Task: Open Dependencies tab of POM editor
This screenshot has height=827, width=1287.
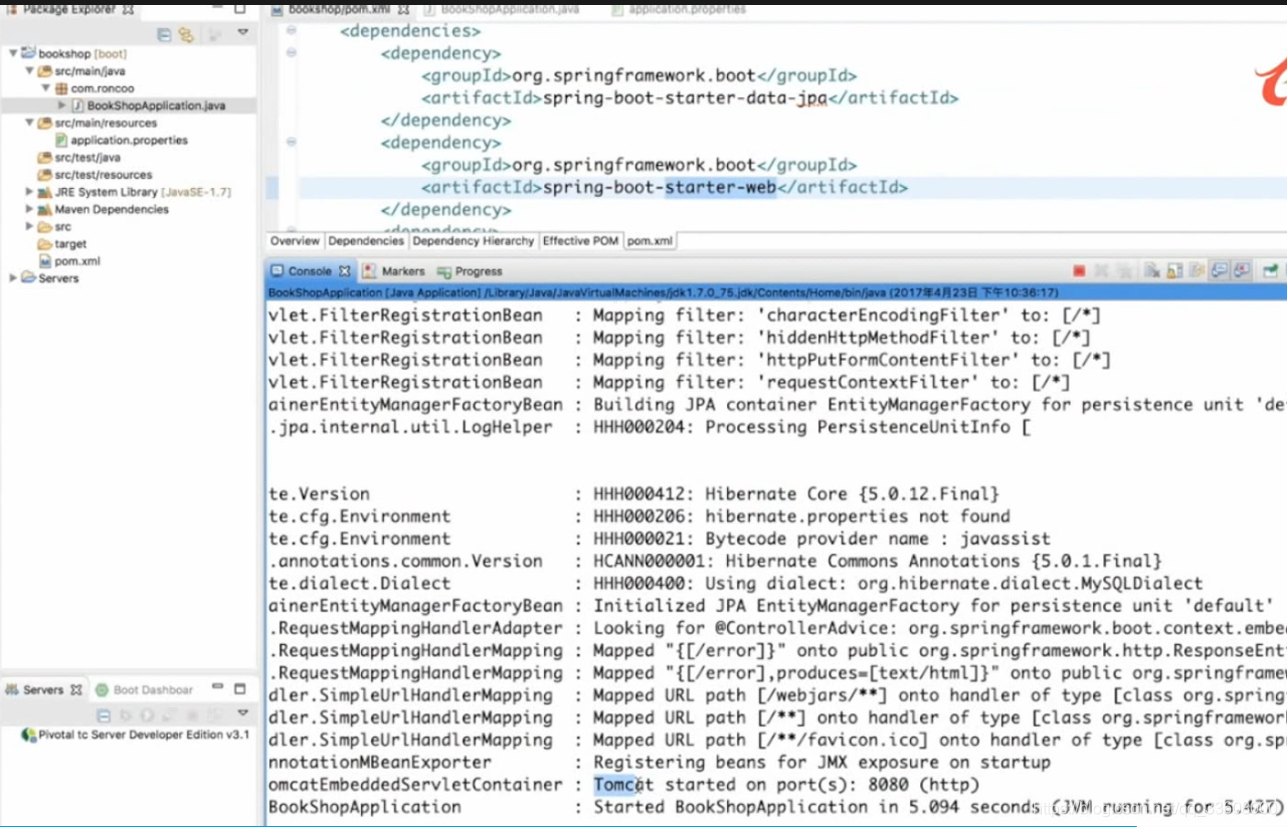Action: [366, 241]
